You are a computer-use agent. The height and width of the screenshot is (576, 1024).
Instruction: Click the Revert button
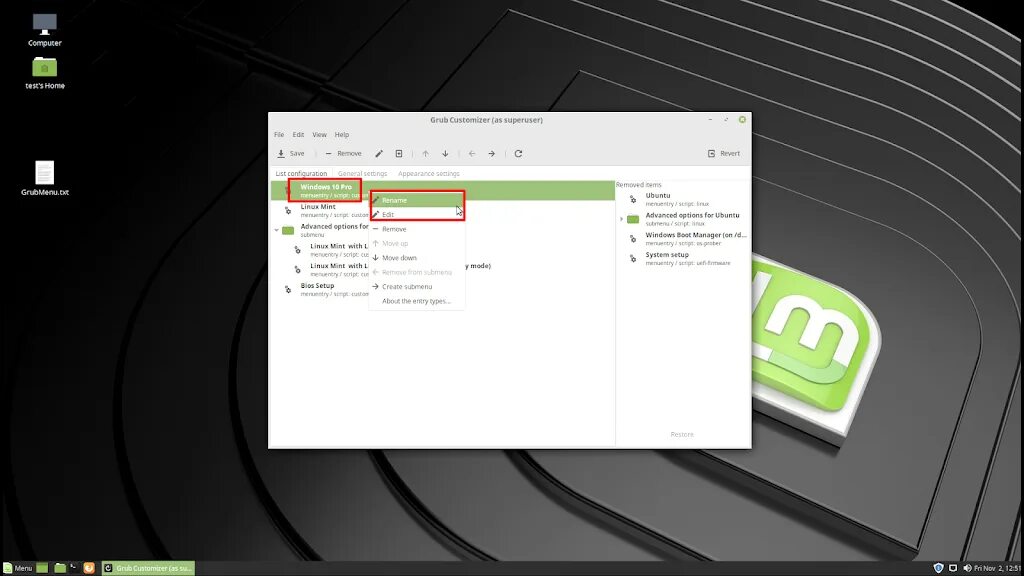click(724, 153)
